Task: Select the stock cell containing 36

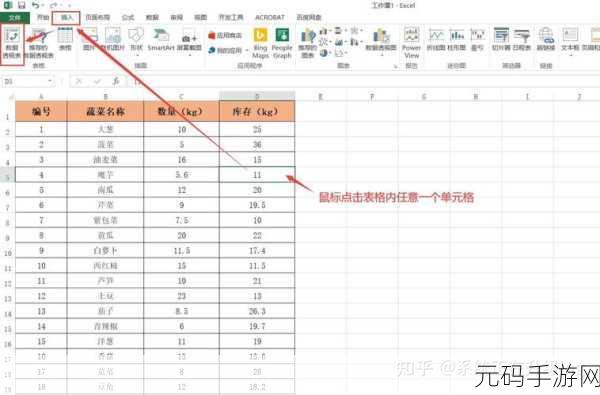Action: coord(257,144)
